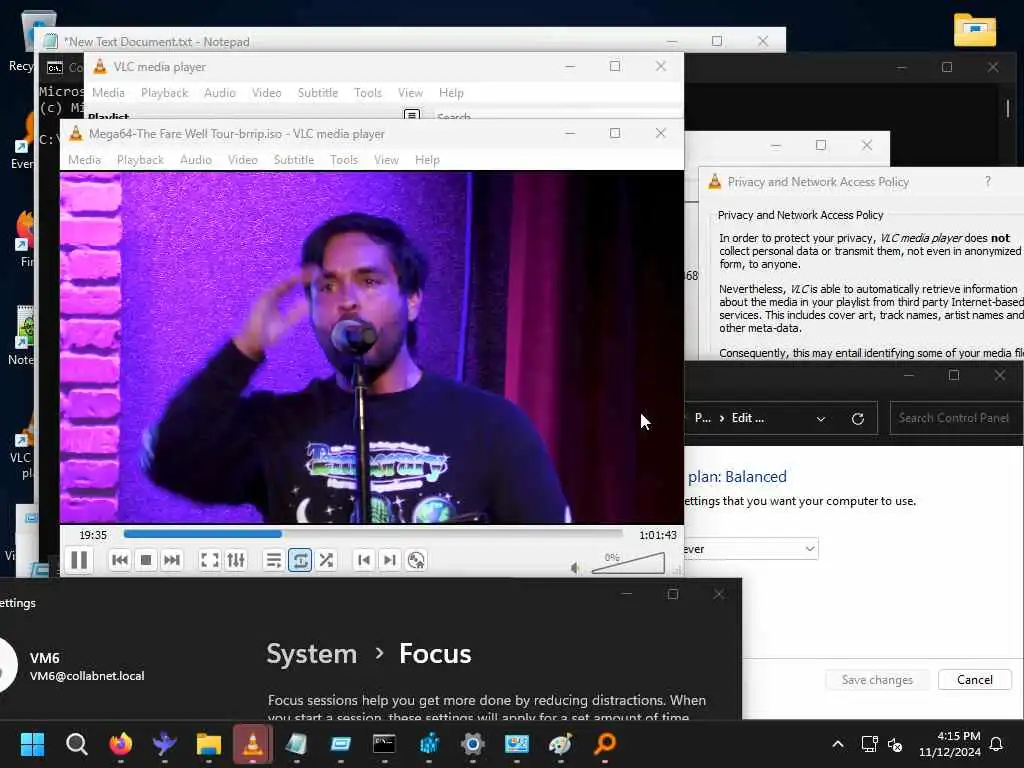Image resolution: width=1024 pixels, height=768 pixels.
Task: Click the Search Control Panel field
Action: click(956, 418)
